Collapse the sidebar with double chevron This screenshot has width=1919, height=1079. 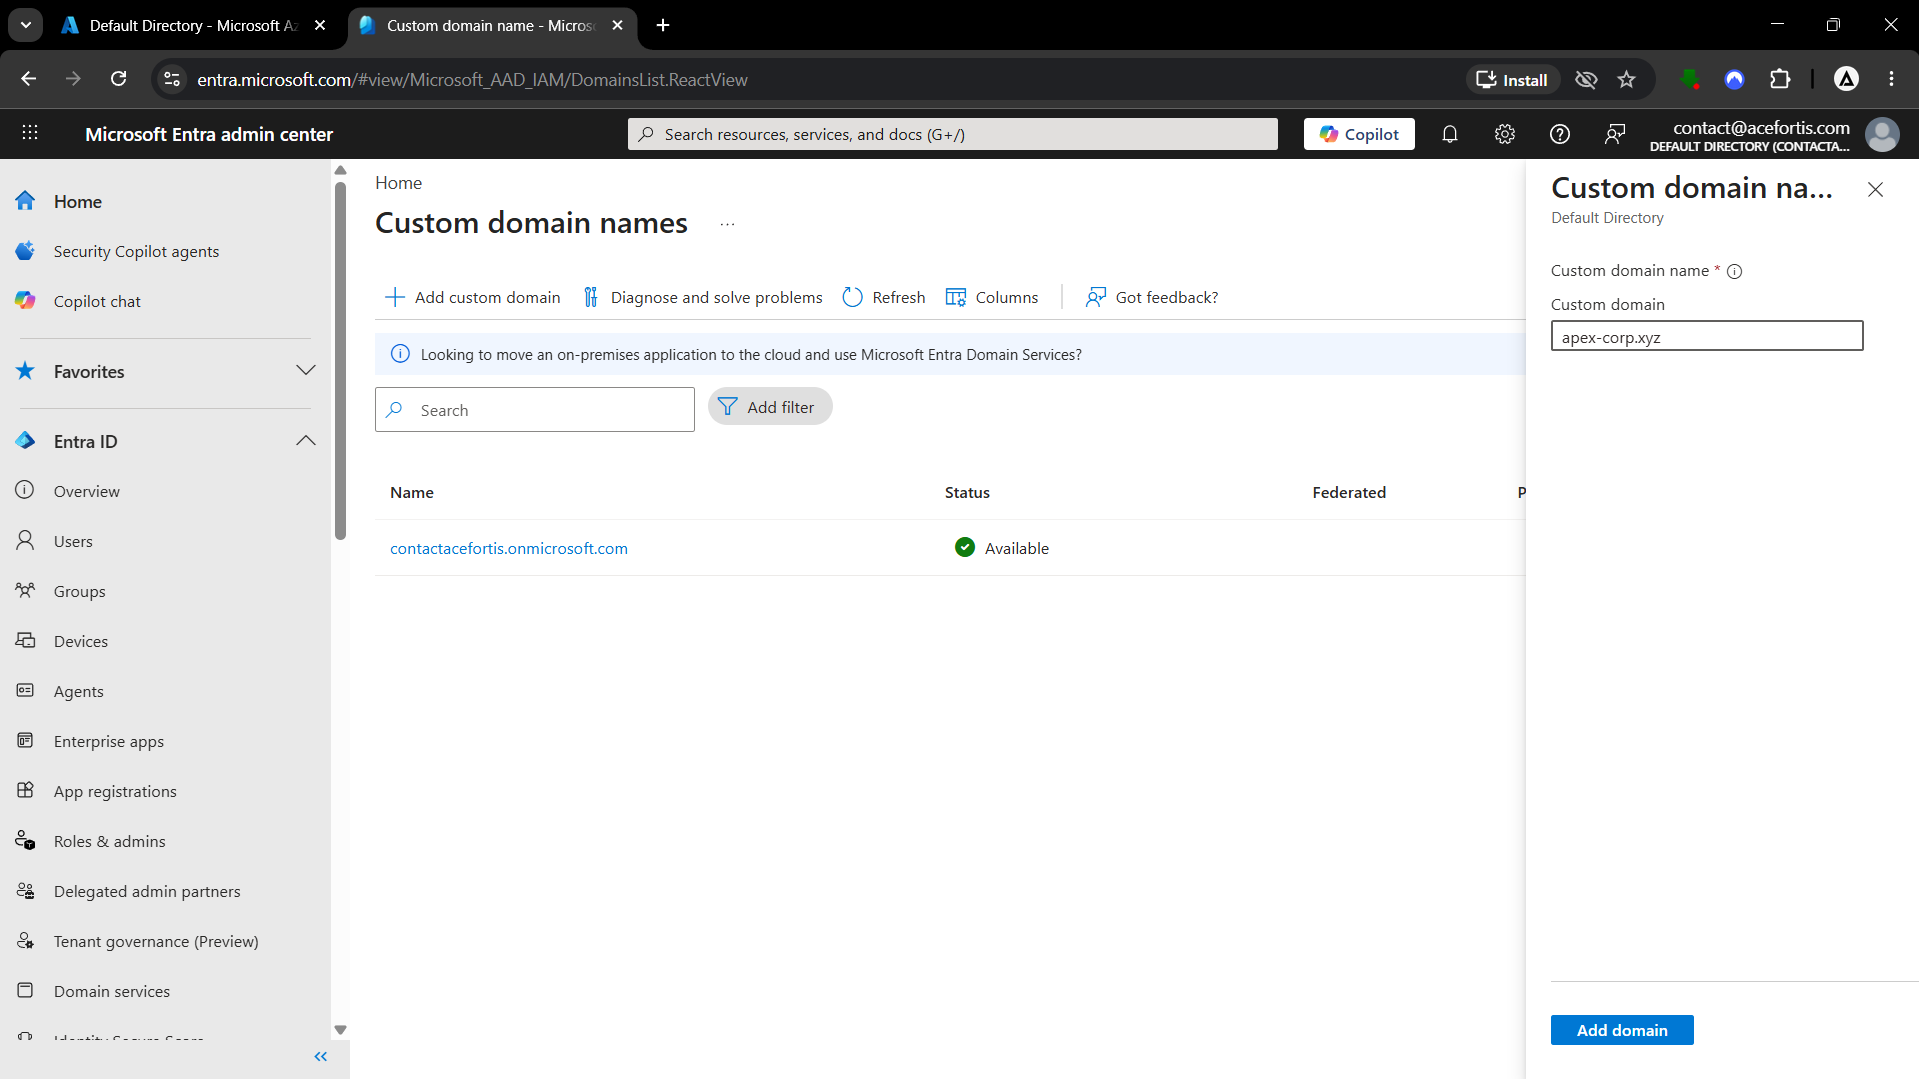coord(320,1056)
